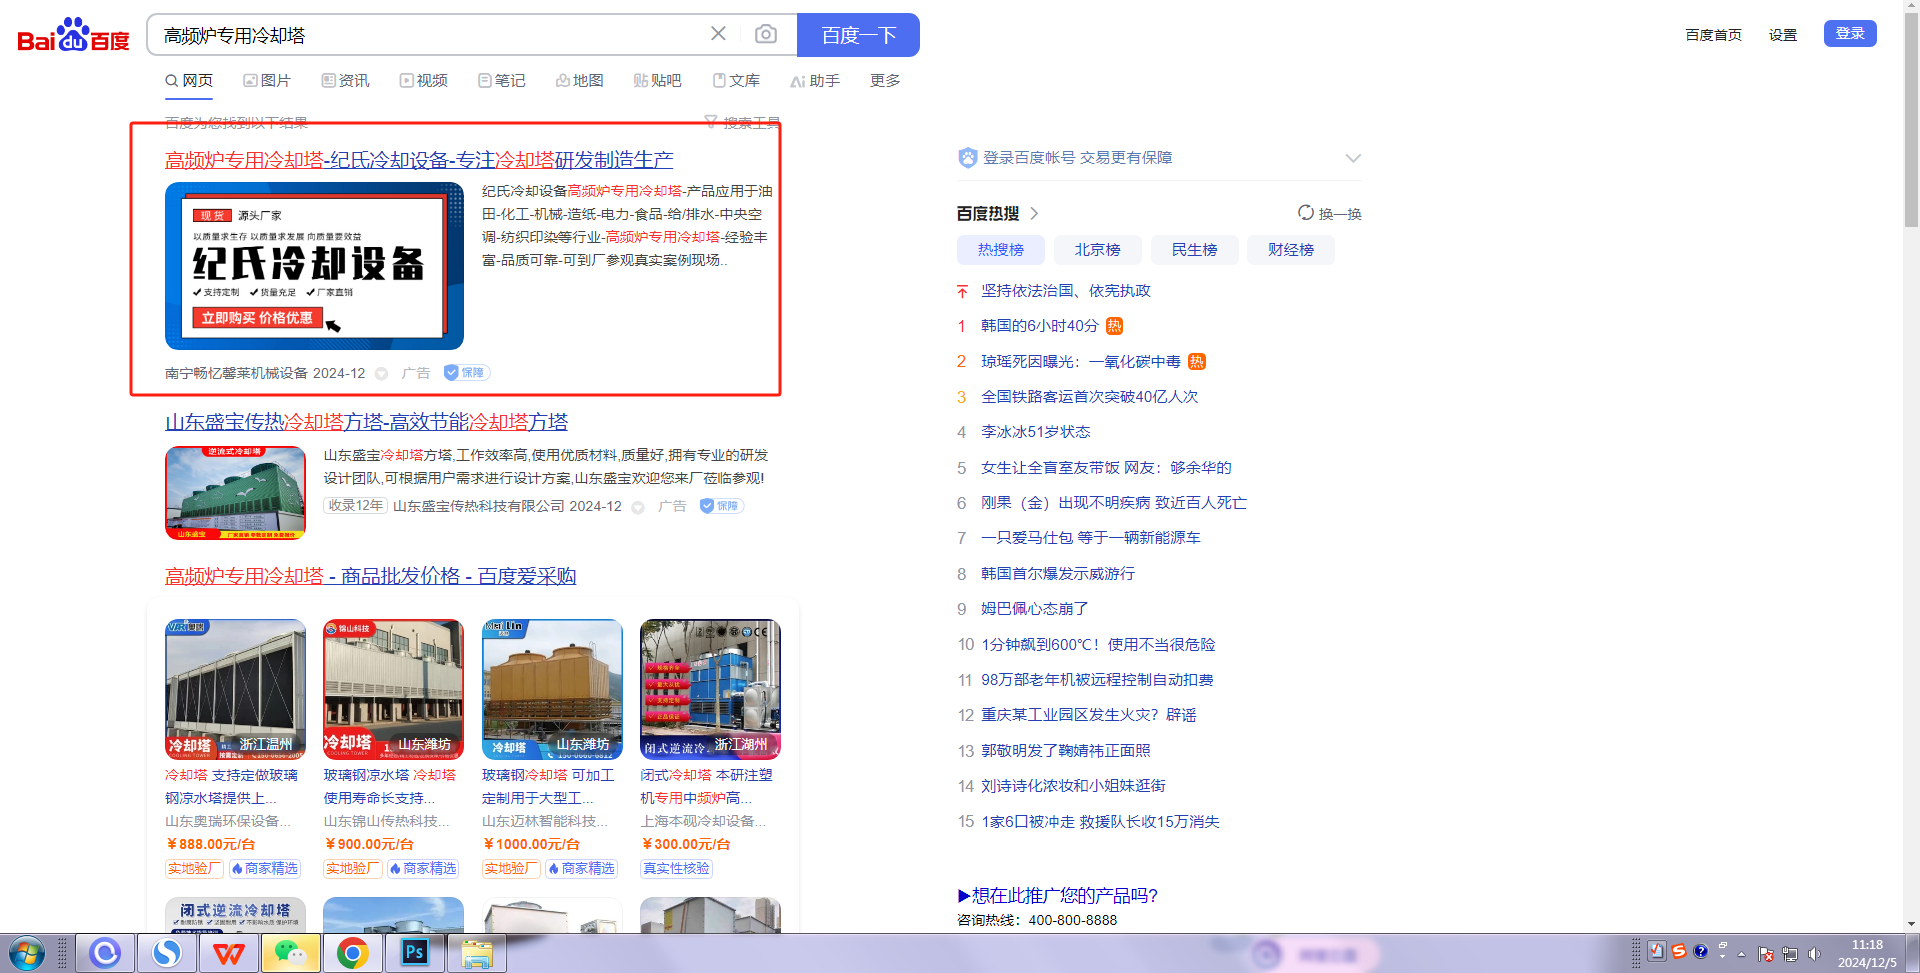
Task: Click the refresh hot list icon
Action: click(1305, 213)
